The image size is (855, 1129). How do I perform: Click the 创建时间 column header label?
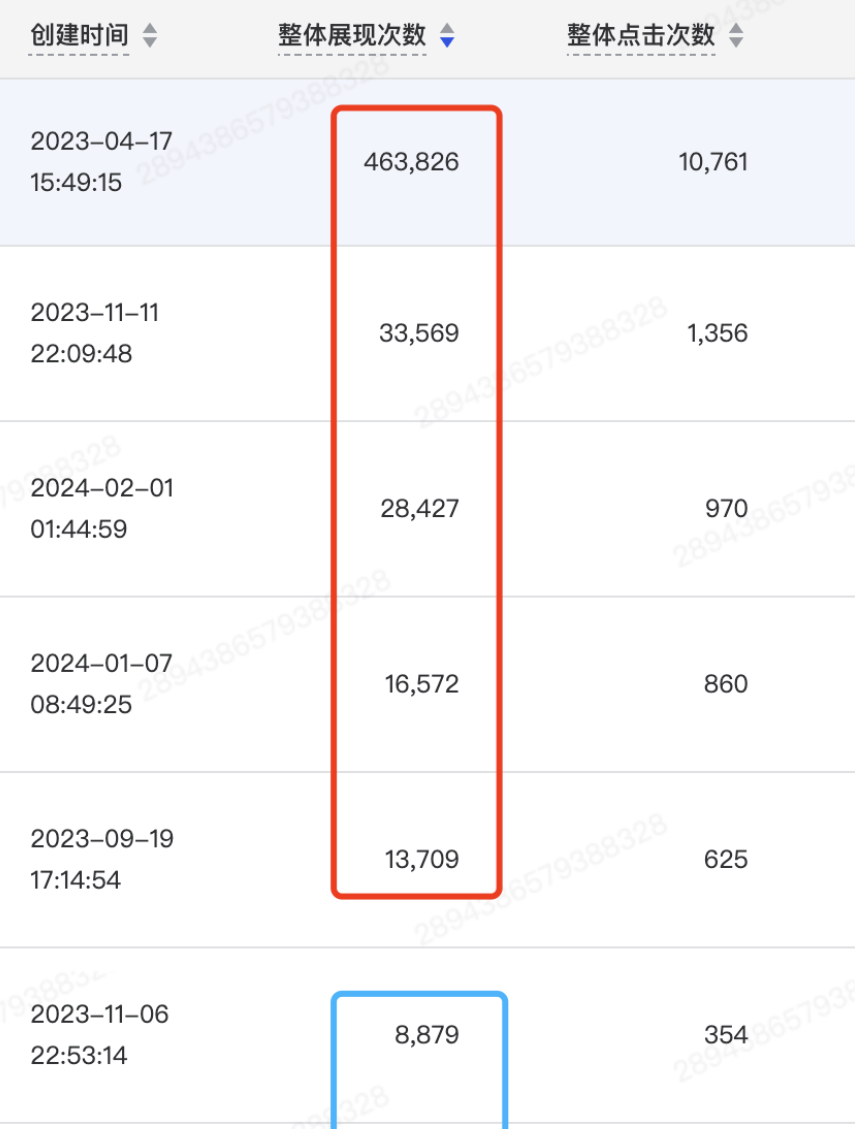(79, 36)
